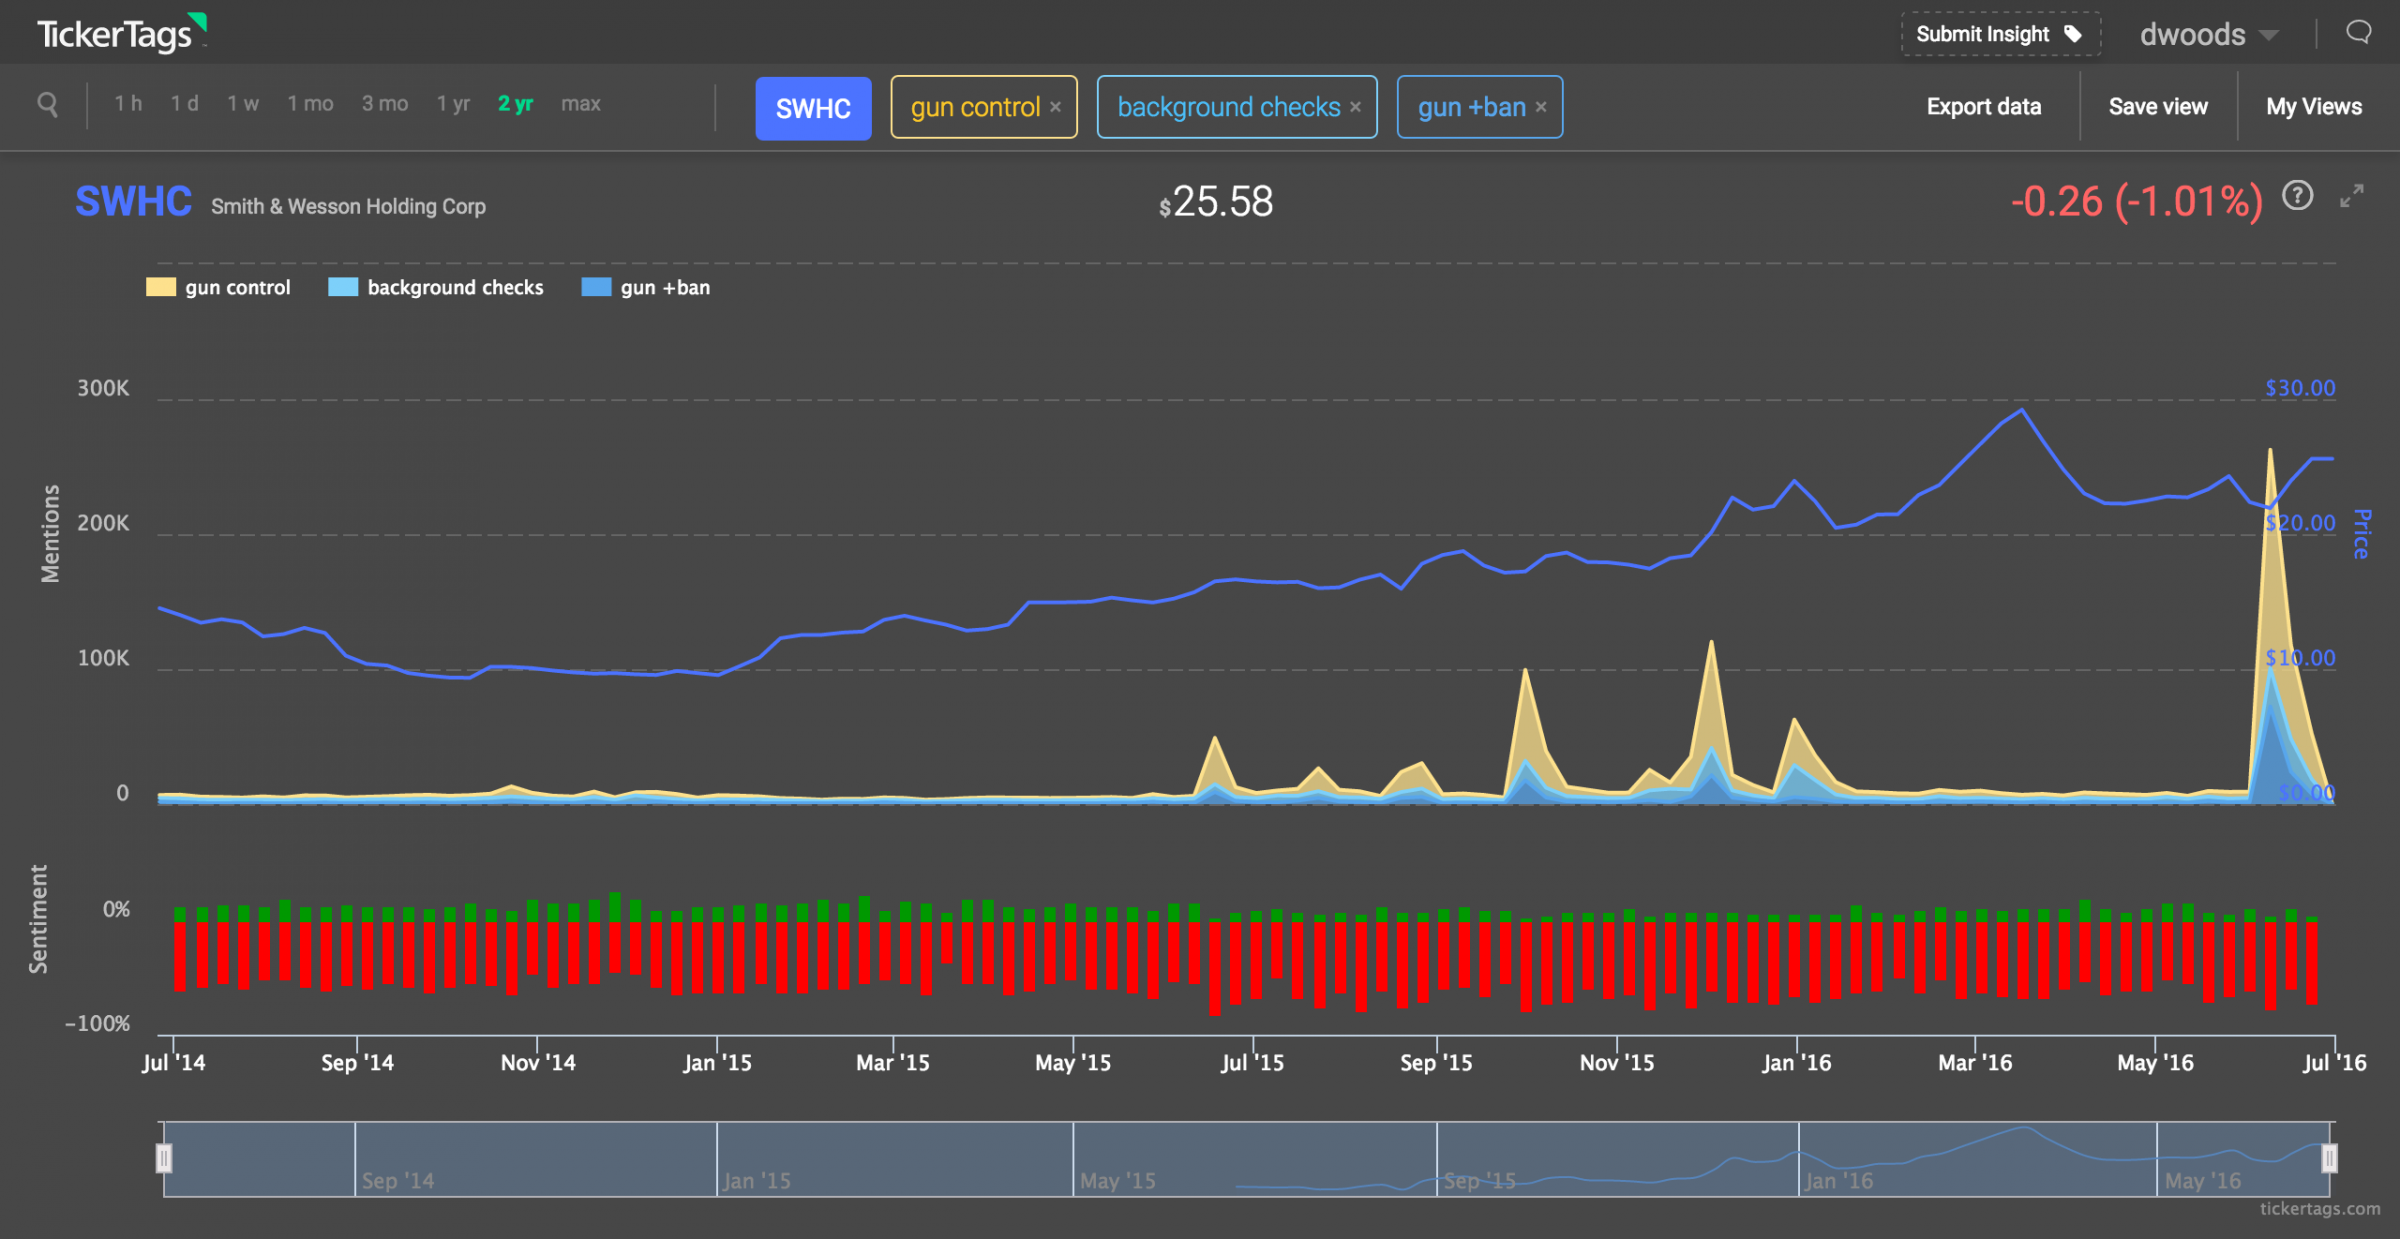Screen dimensions: 2400x1239
Task: Open My Views
Action: tap(2314, 107)
